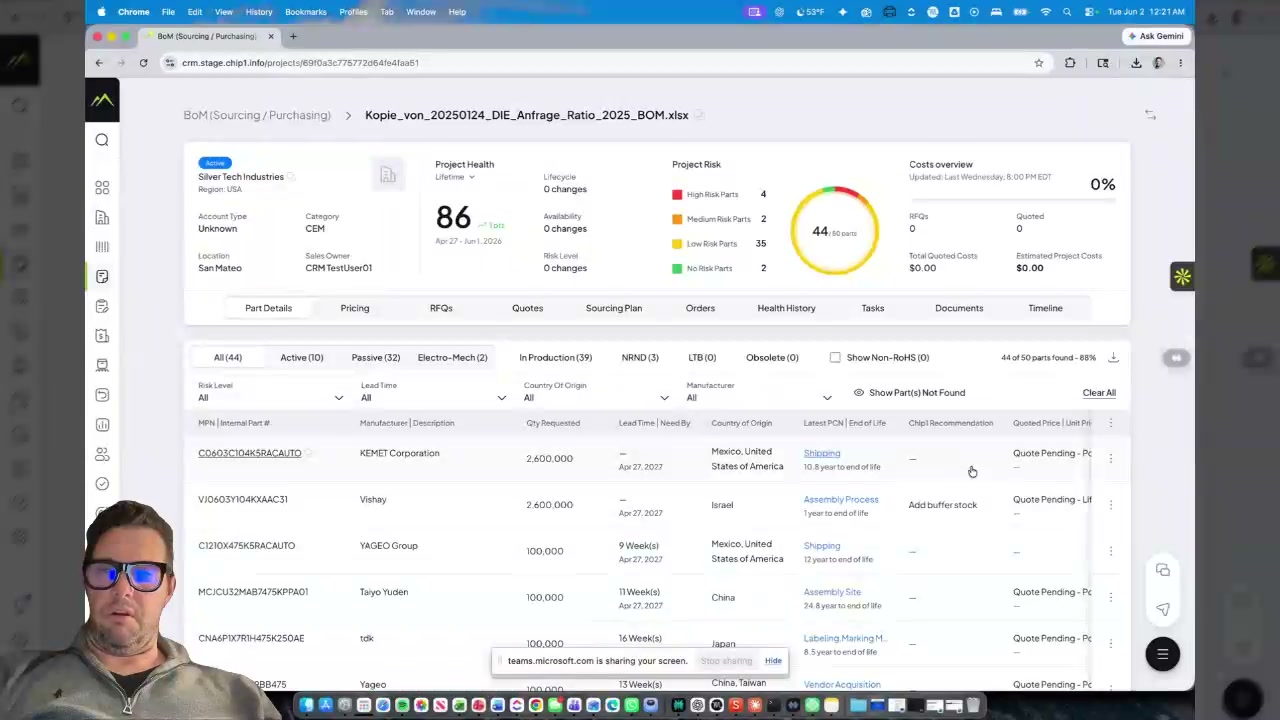Open the Chrome Bookmarks menu
Screen dimensions: 1280x720
[x=306, y=12]
